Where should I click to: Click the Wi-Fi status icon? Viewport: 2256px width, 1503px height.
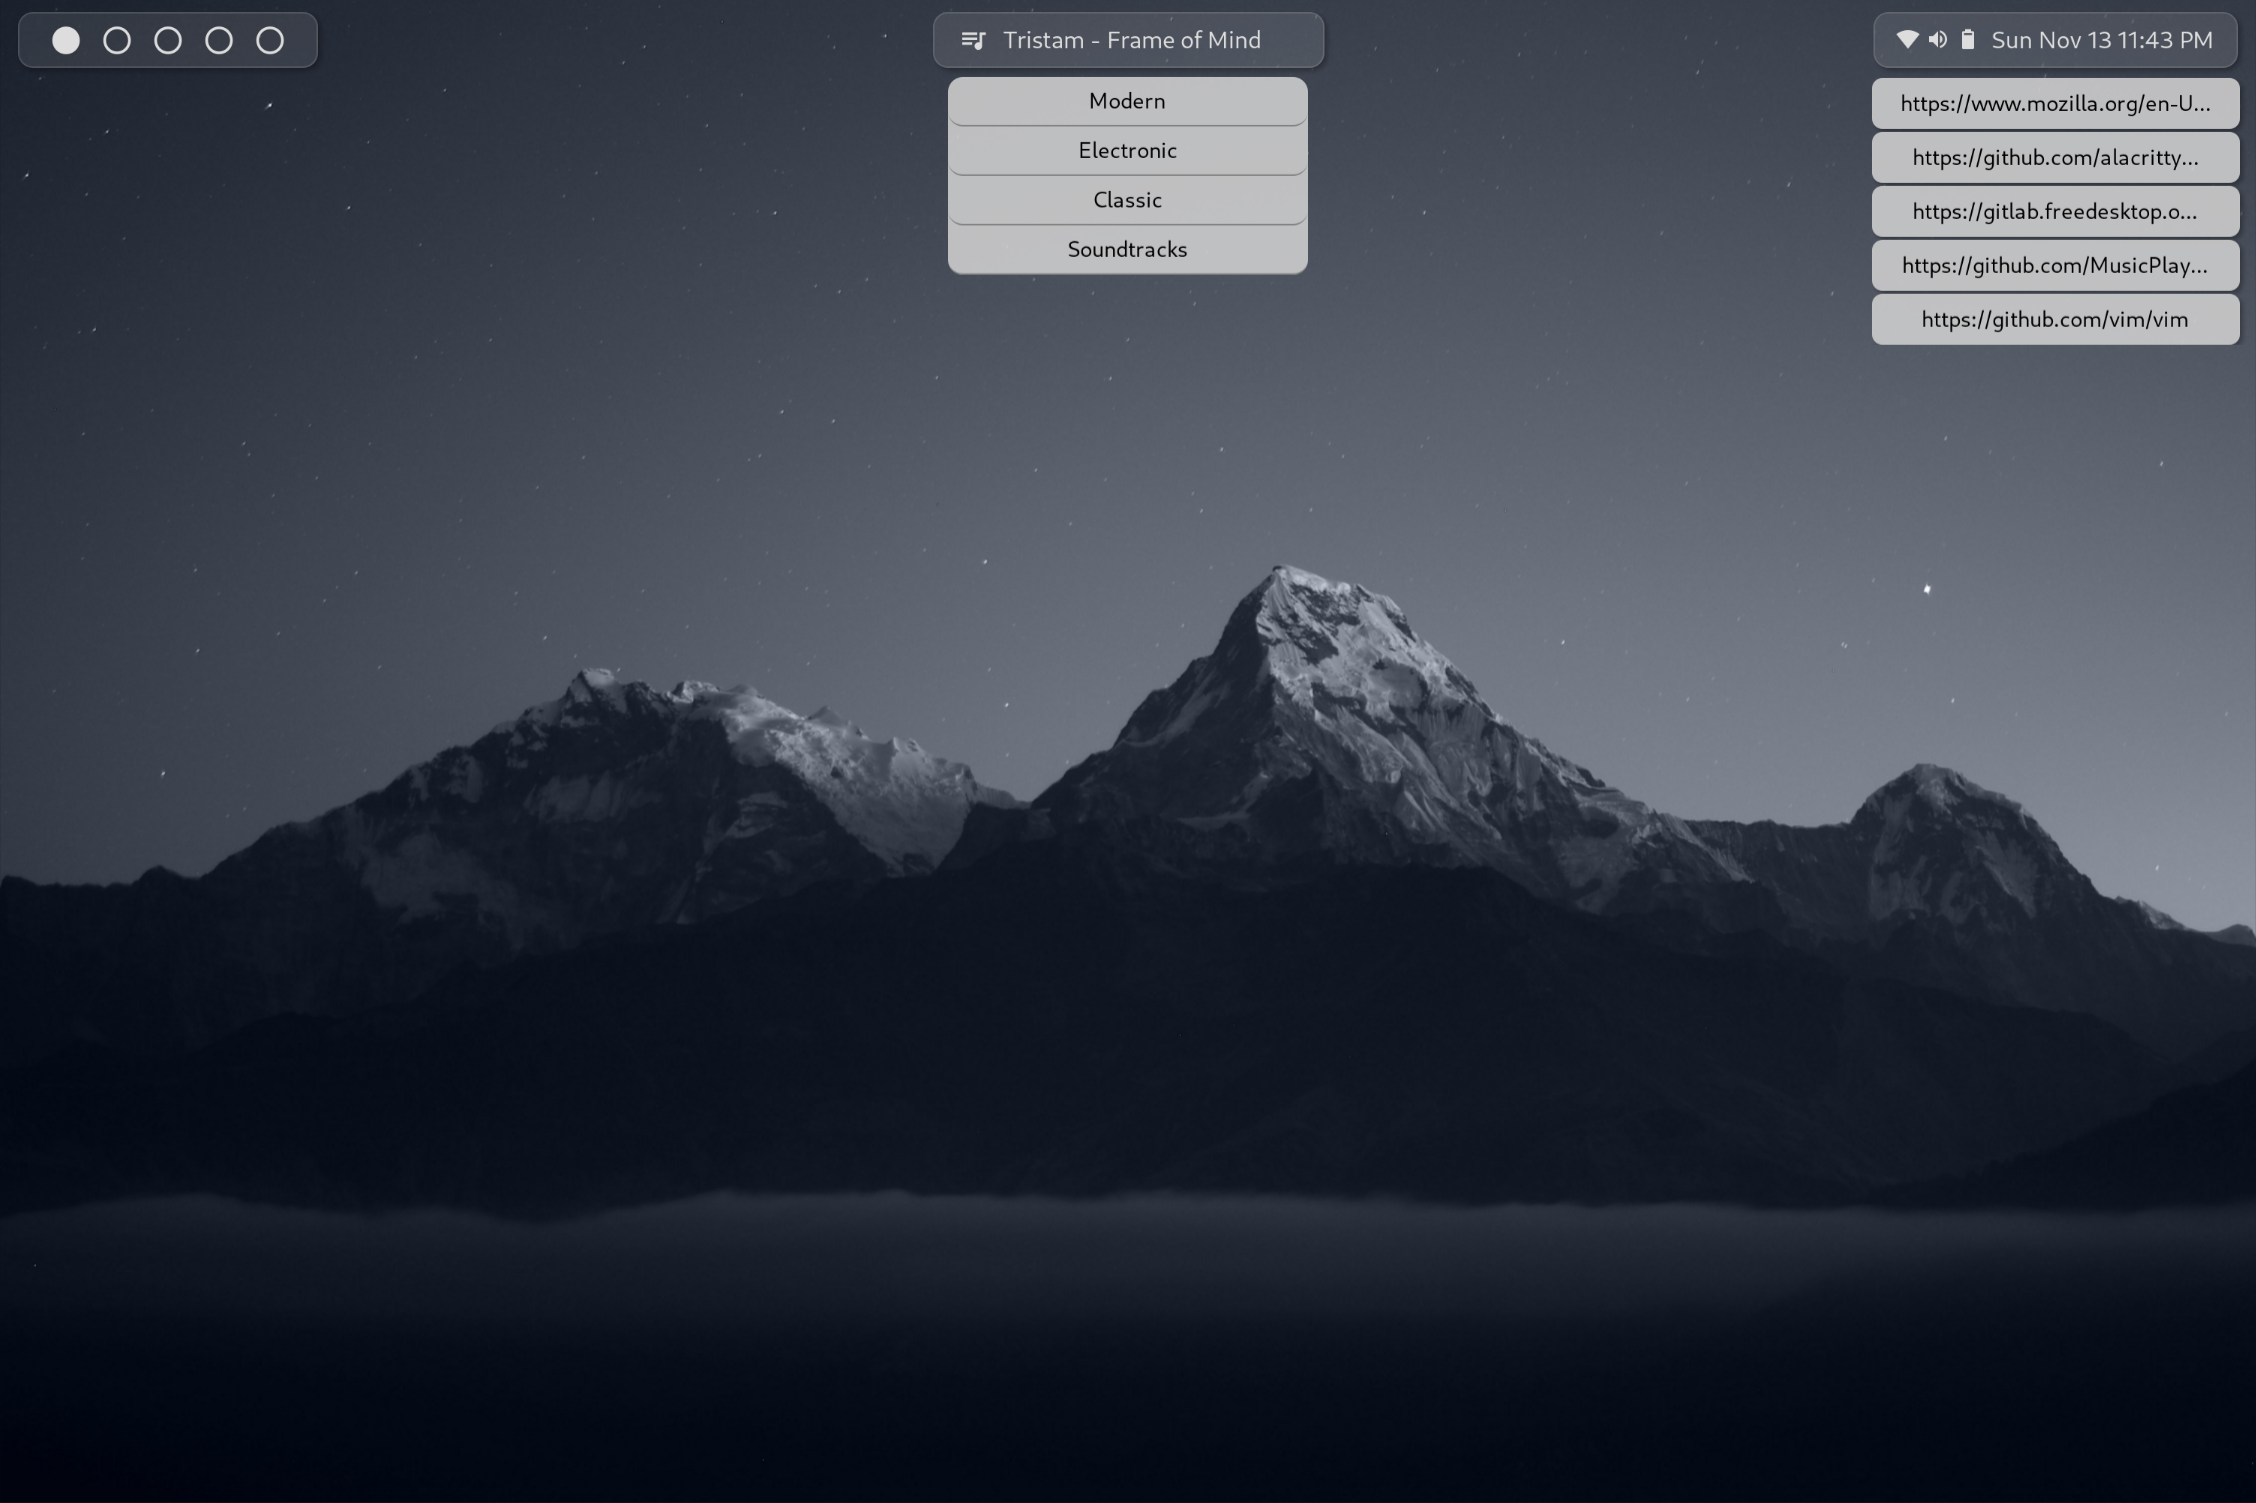click(x=1907, y=40)
